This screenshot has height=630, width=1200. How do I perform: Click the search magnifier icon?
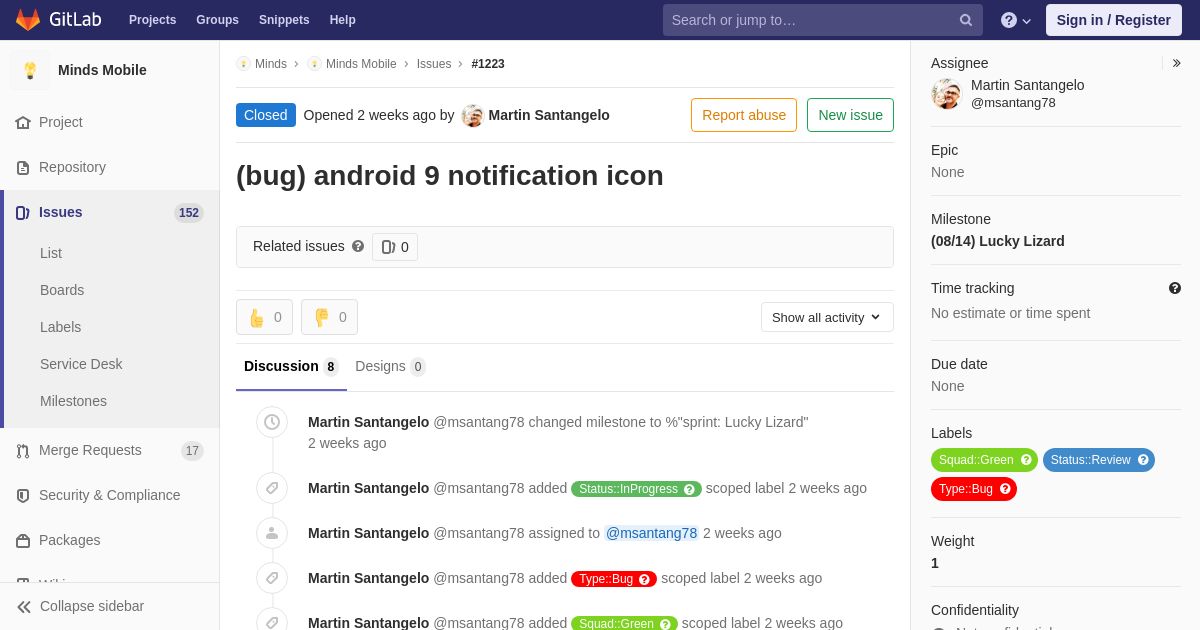(x=966, y=20)
